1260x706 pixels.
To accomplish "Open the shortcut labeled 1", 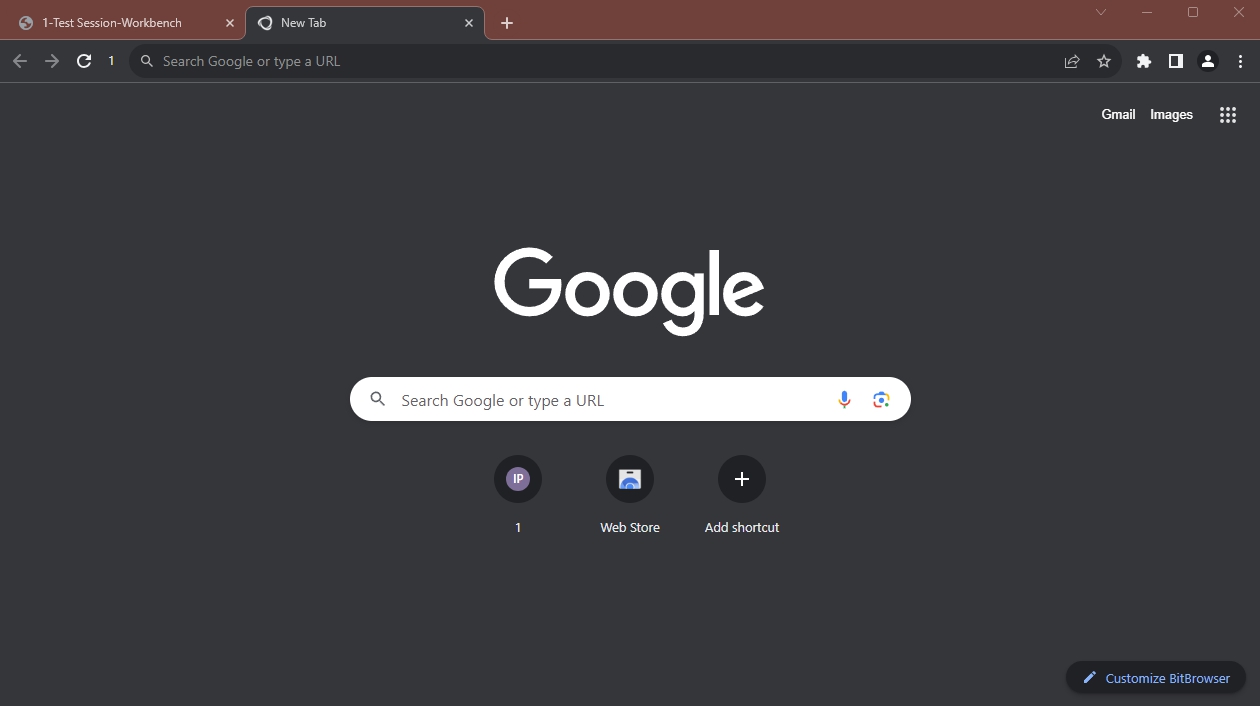I will (518, 496).
